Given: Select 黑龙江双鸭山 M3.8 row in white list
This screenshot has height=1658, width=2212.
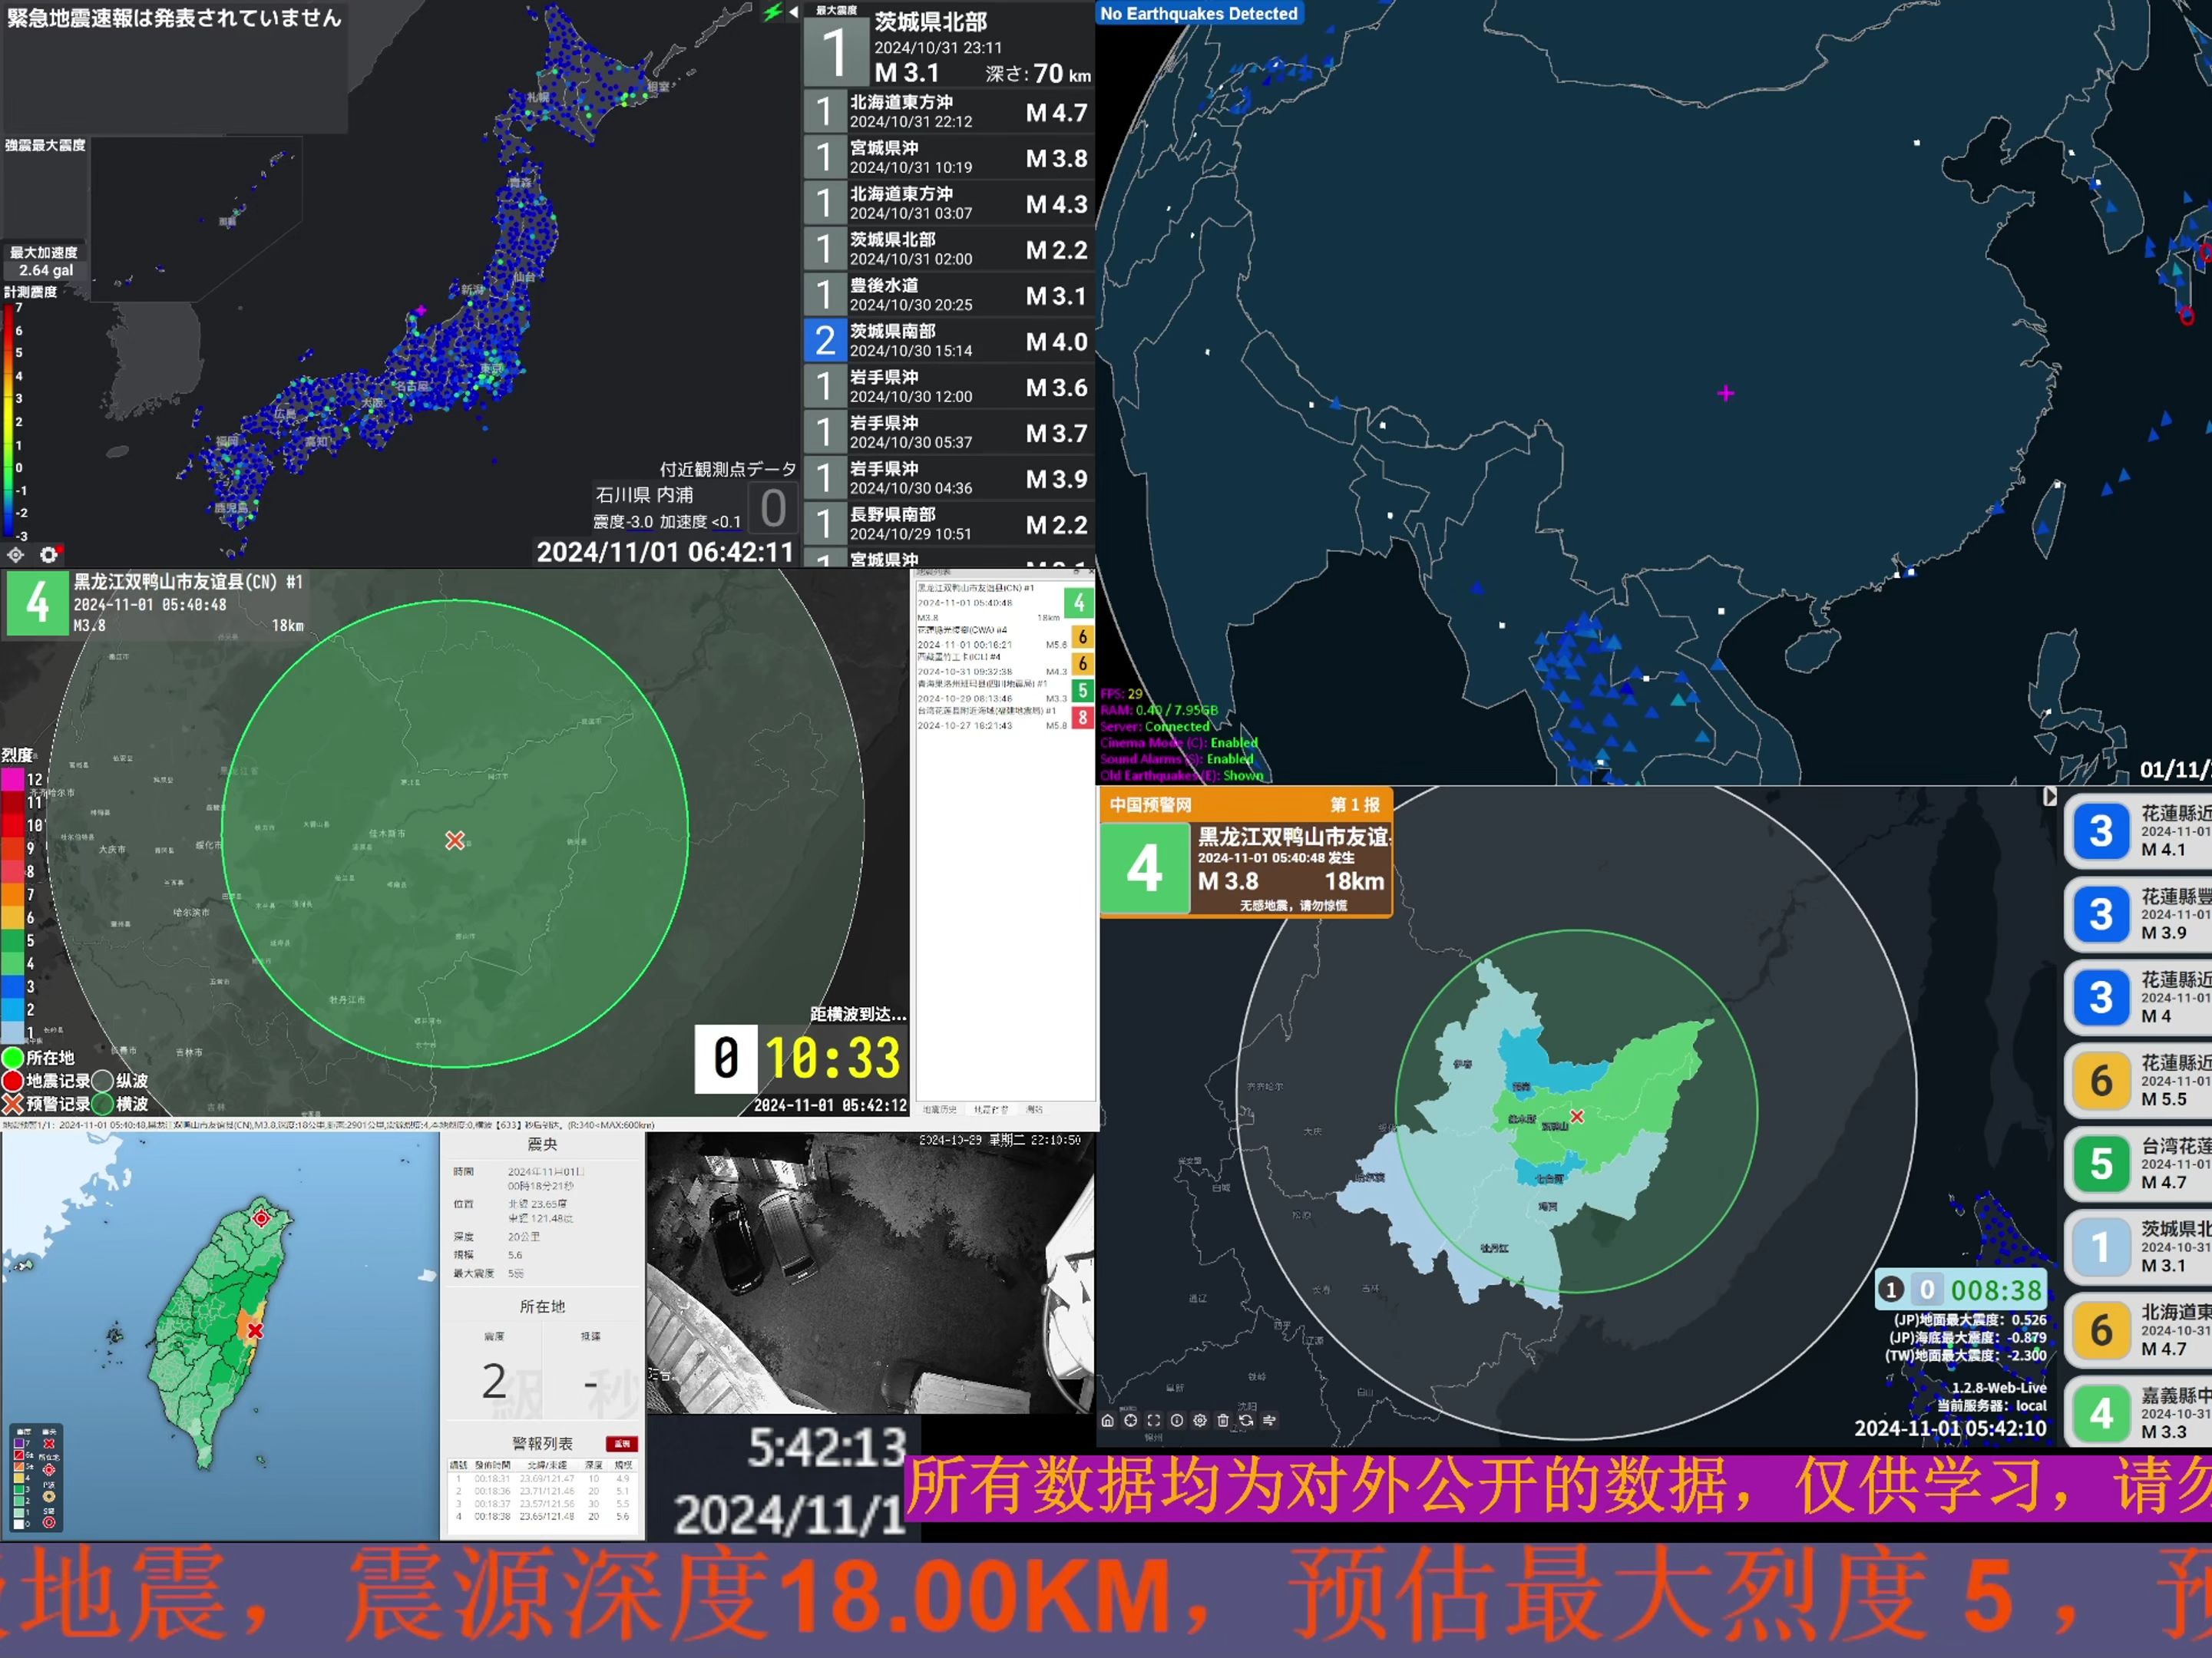Looking at the screenshot, I should (x=1004, y=603).
